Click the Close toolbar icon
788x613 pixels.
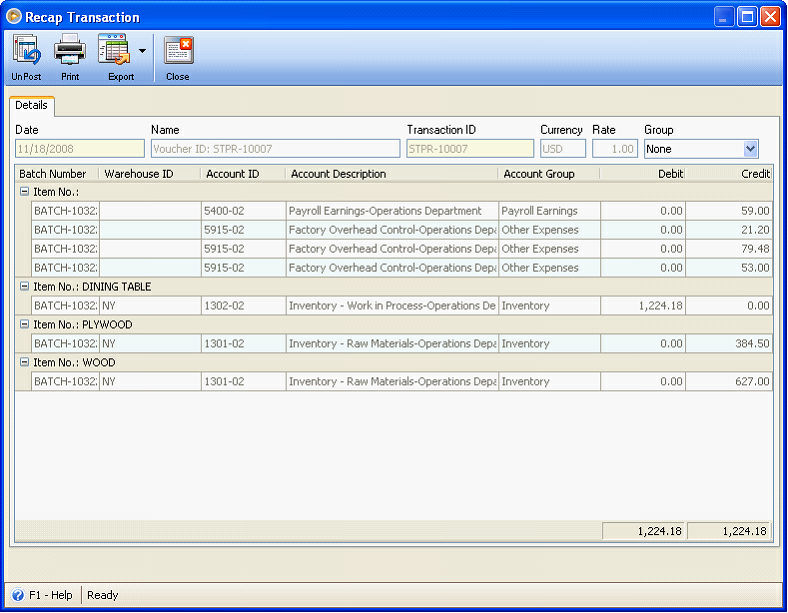tap(178, 50)
